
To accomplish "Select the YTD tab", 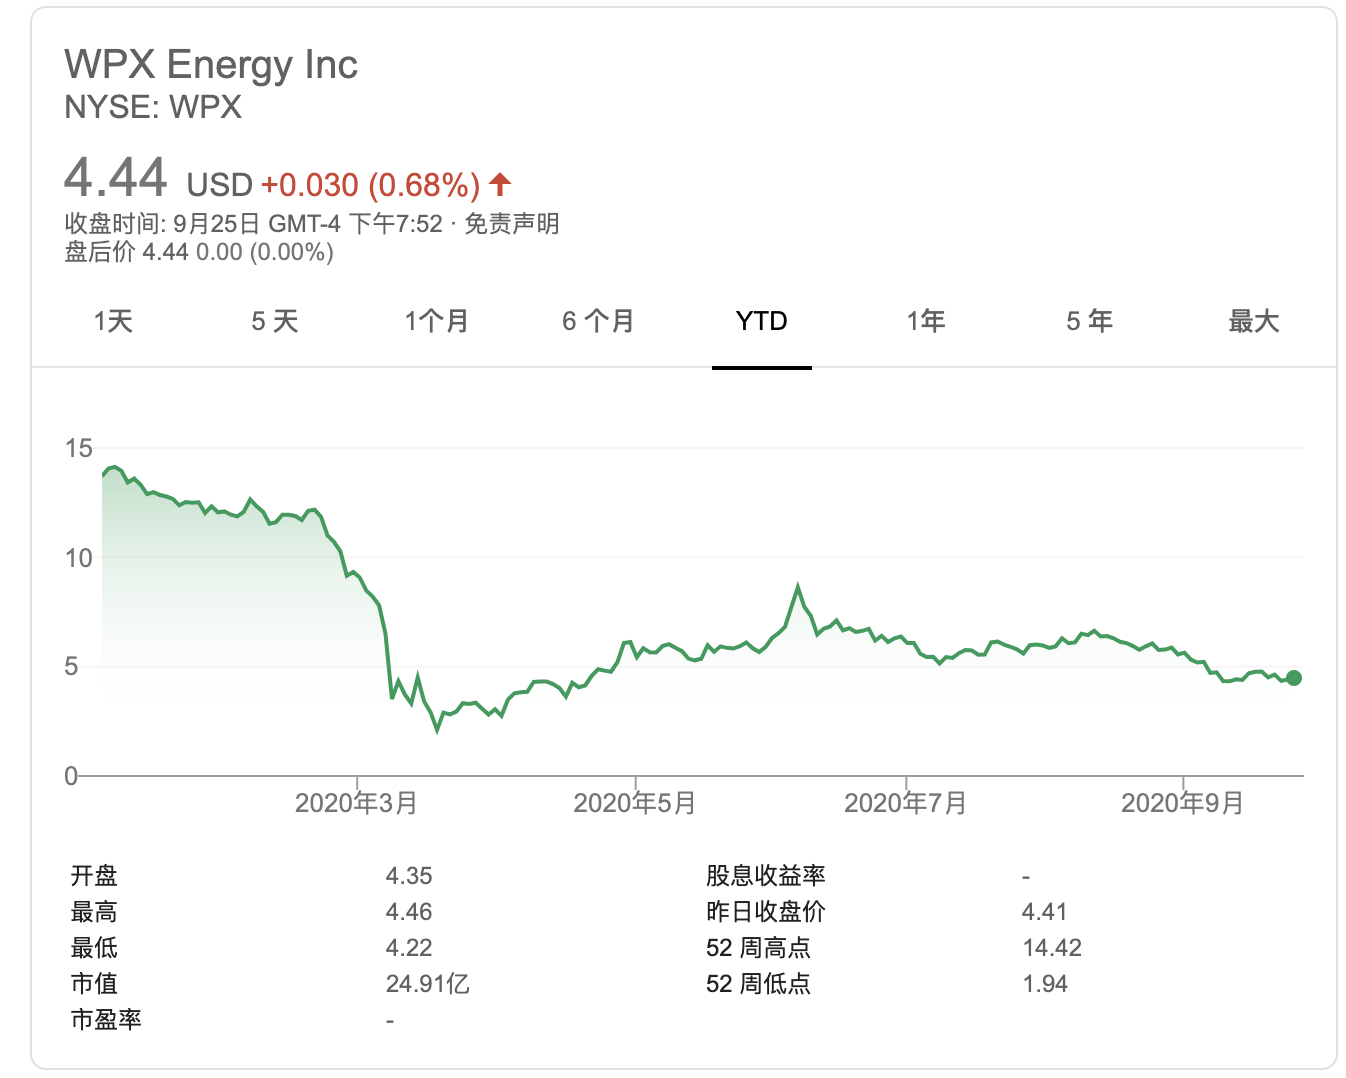I will pyautogui.click(x=761, y=321).
